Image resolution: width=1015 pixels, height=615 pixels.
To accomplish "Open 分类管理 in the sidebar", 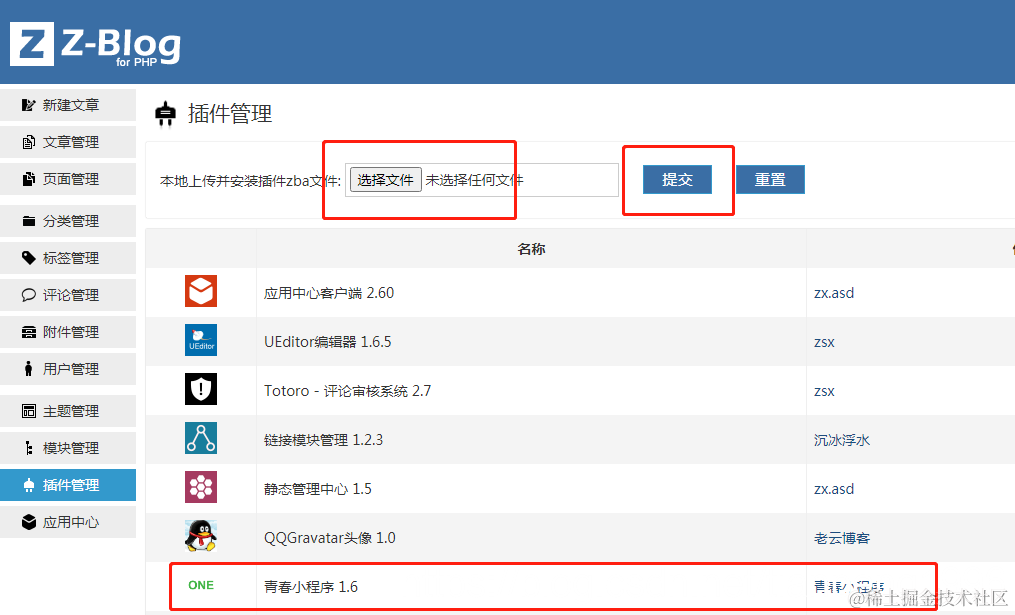I will (x=68, y=221).
